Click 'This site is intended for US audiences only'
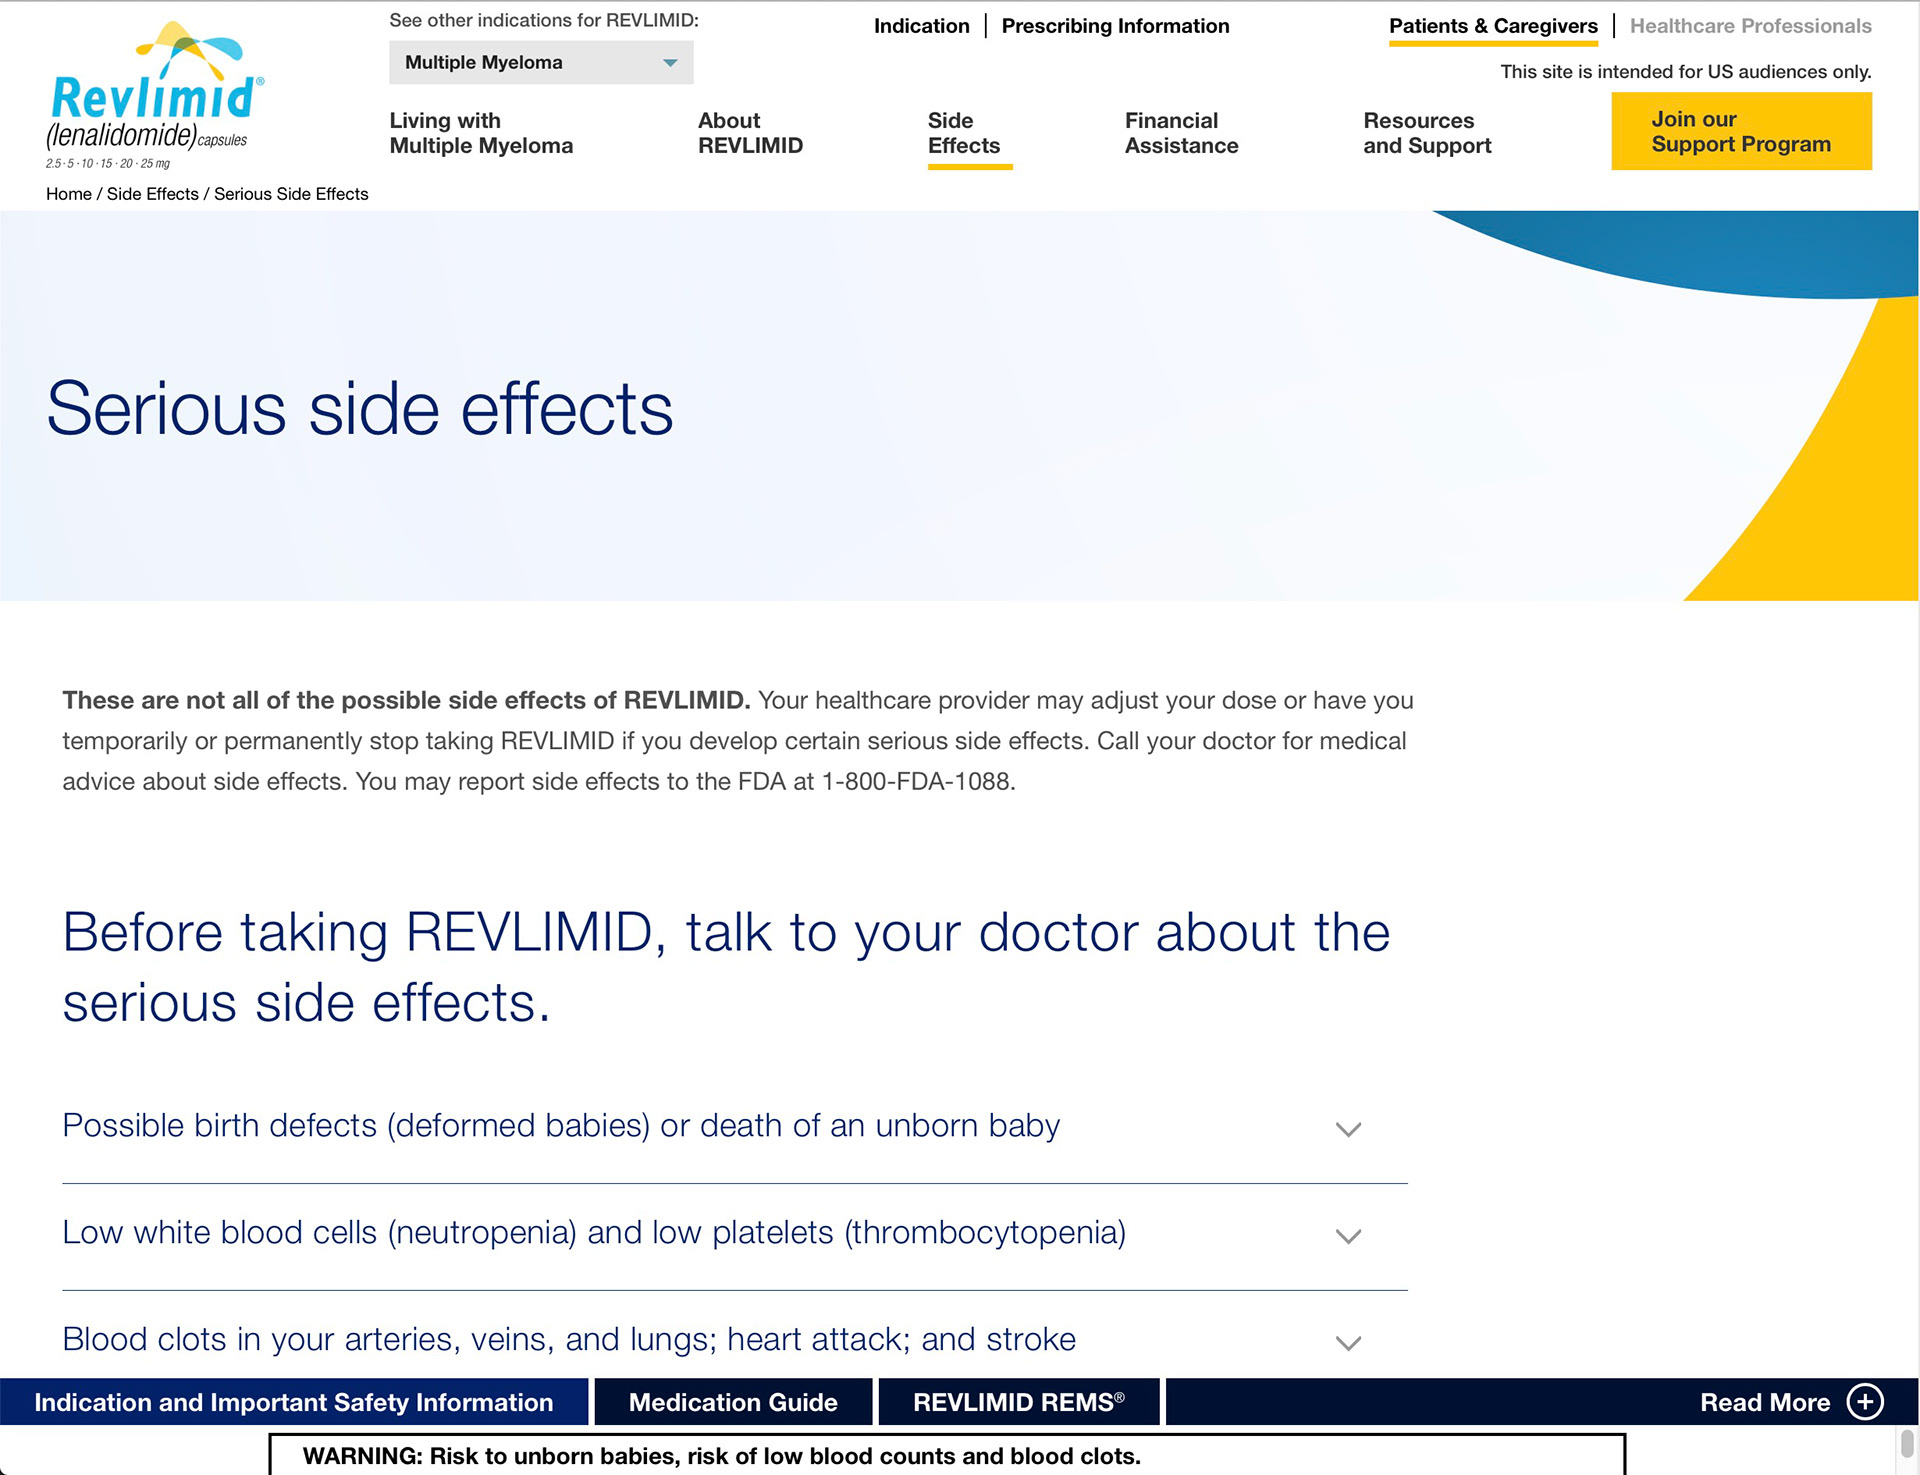The height and width of the screenshot is (1475, 1920). (1685, 72)
